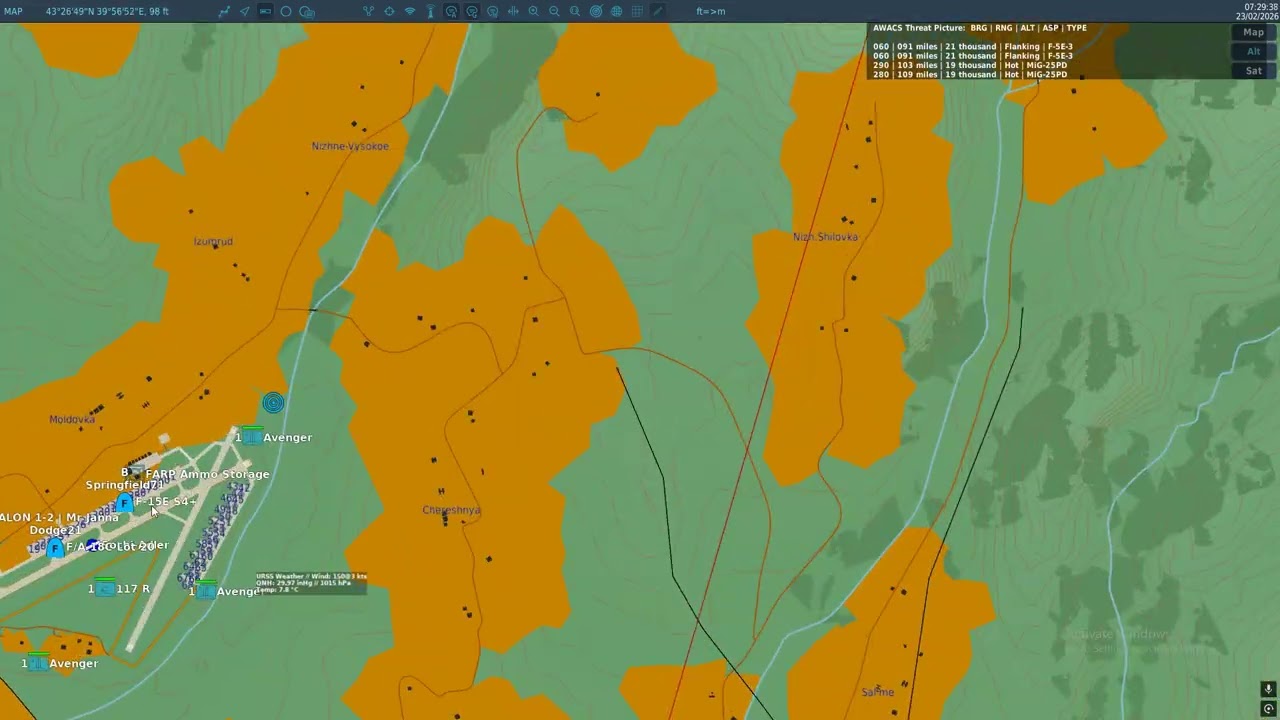
Task: Click the circular icon below the microphone
Action: 1268,709
